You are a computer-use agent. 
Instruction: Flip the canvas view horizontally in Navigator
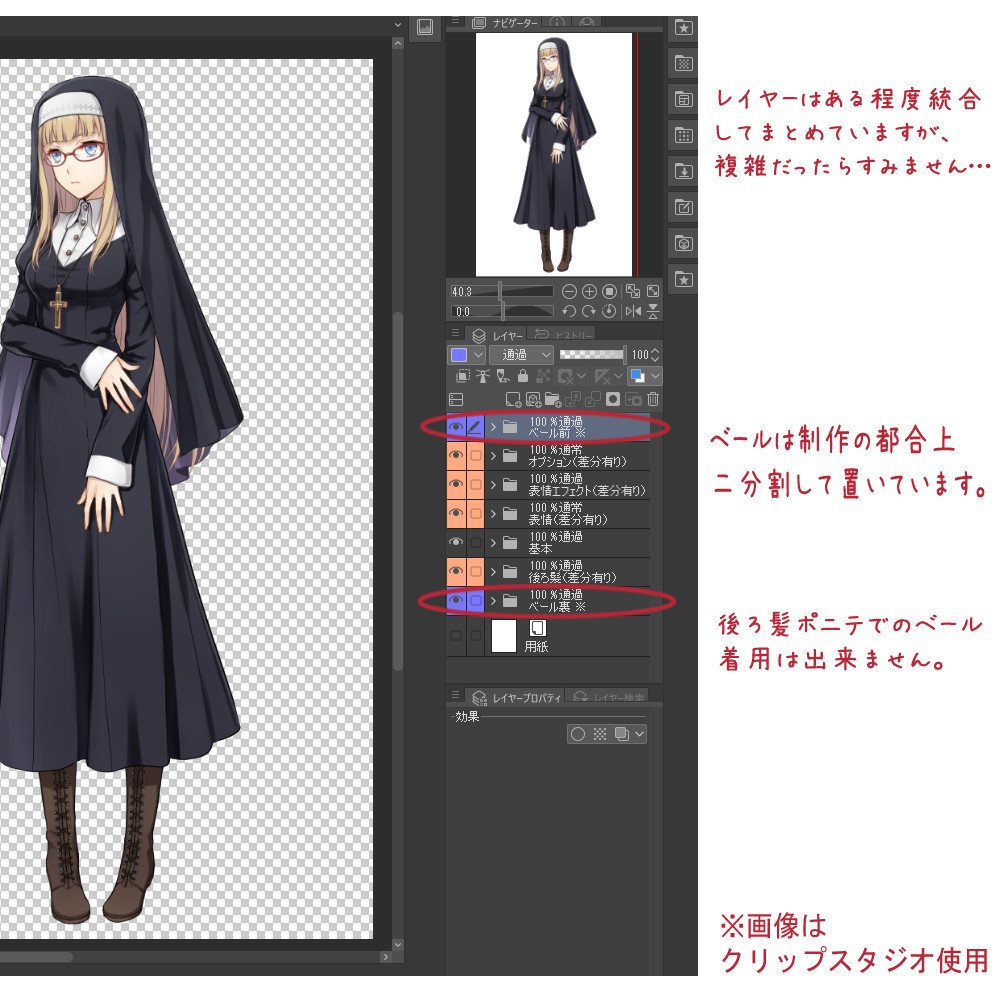633,311
